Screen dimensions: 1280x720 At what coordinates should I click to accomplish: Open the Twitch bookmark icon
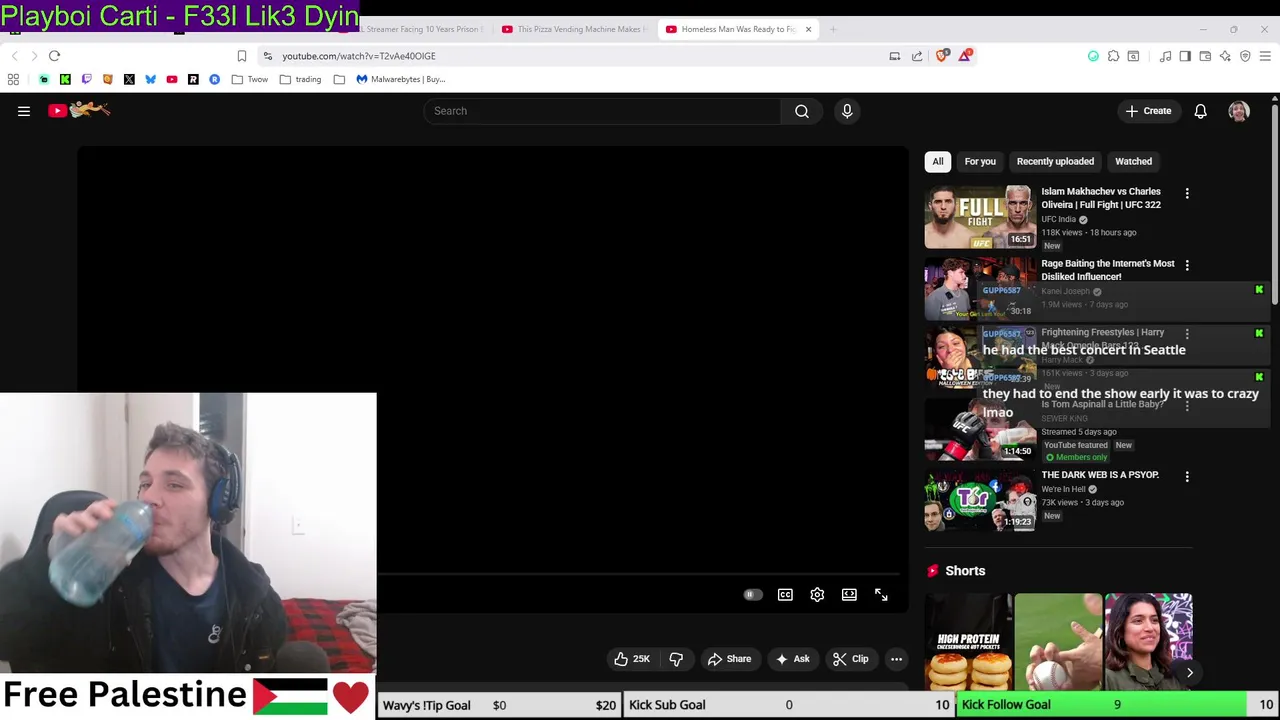tap(86, 79)
